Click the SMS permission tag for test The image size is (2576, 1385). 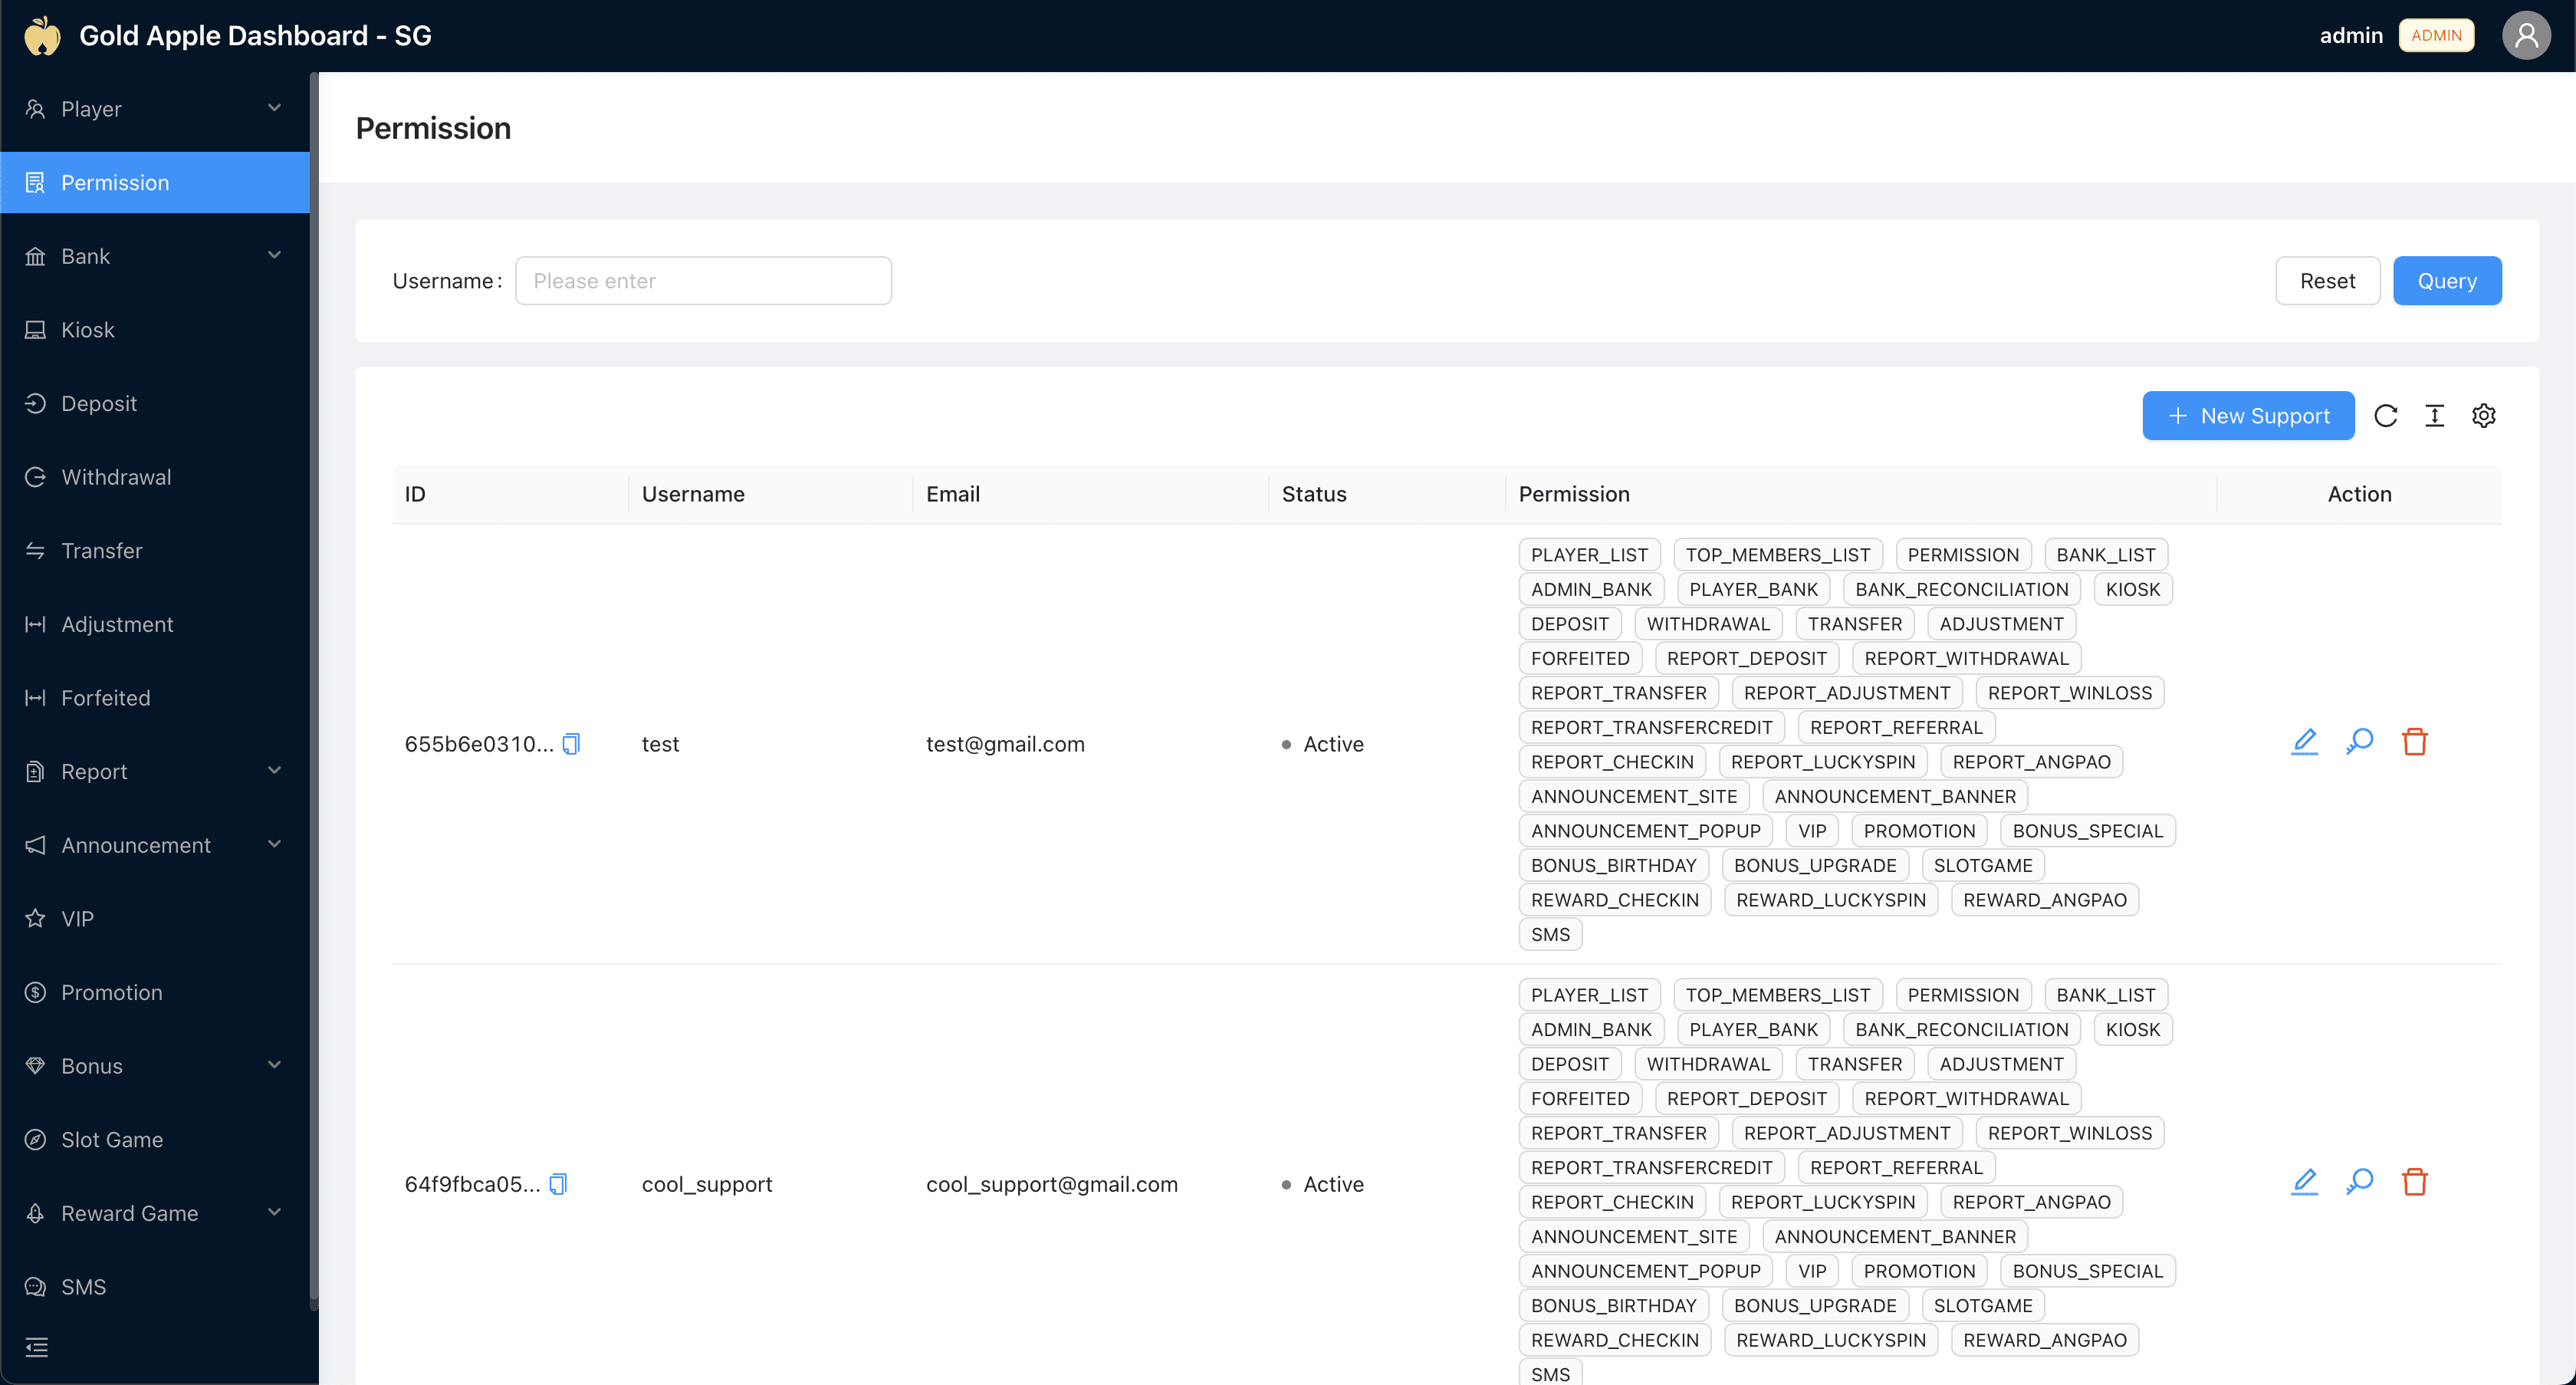[1550, 933]
